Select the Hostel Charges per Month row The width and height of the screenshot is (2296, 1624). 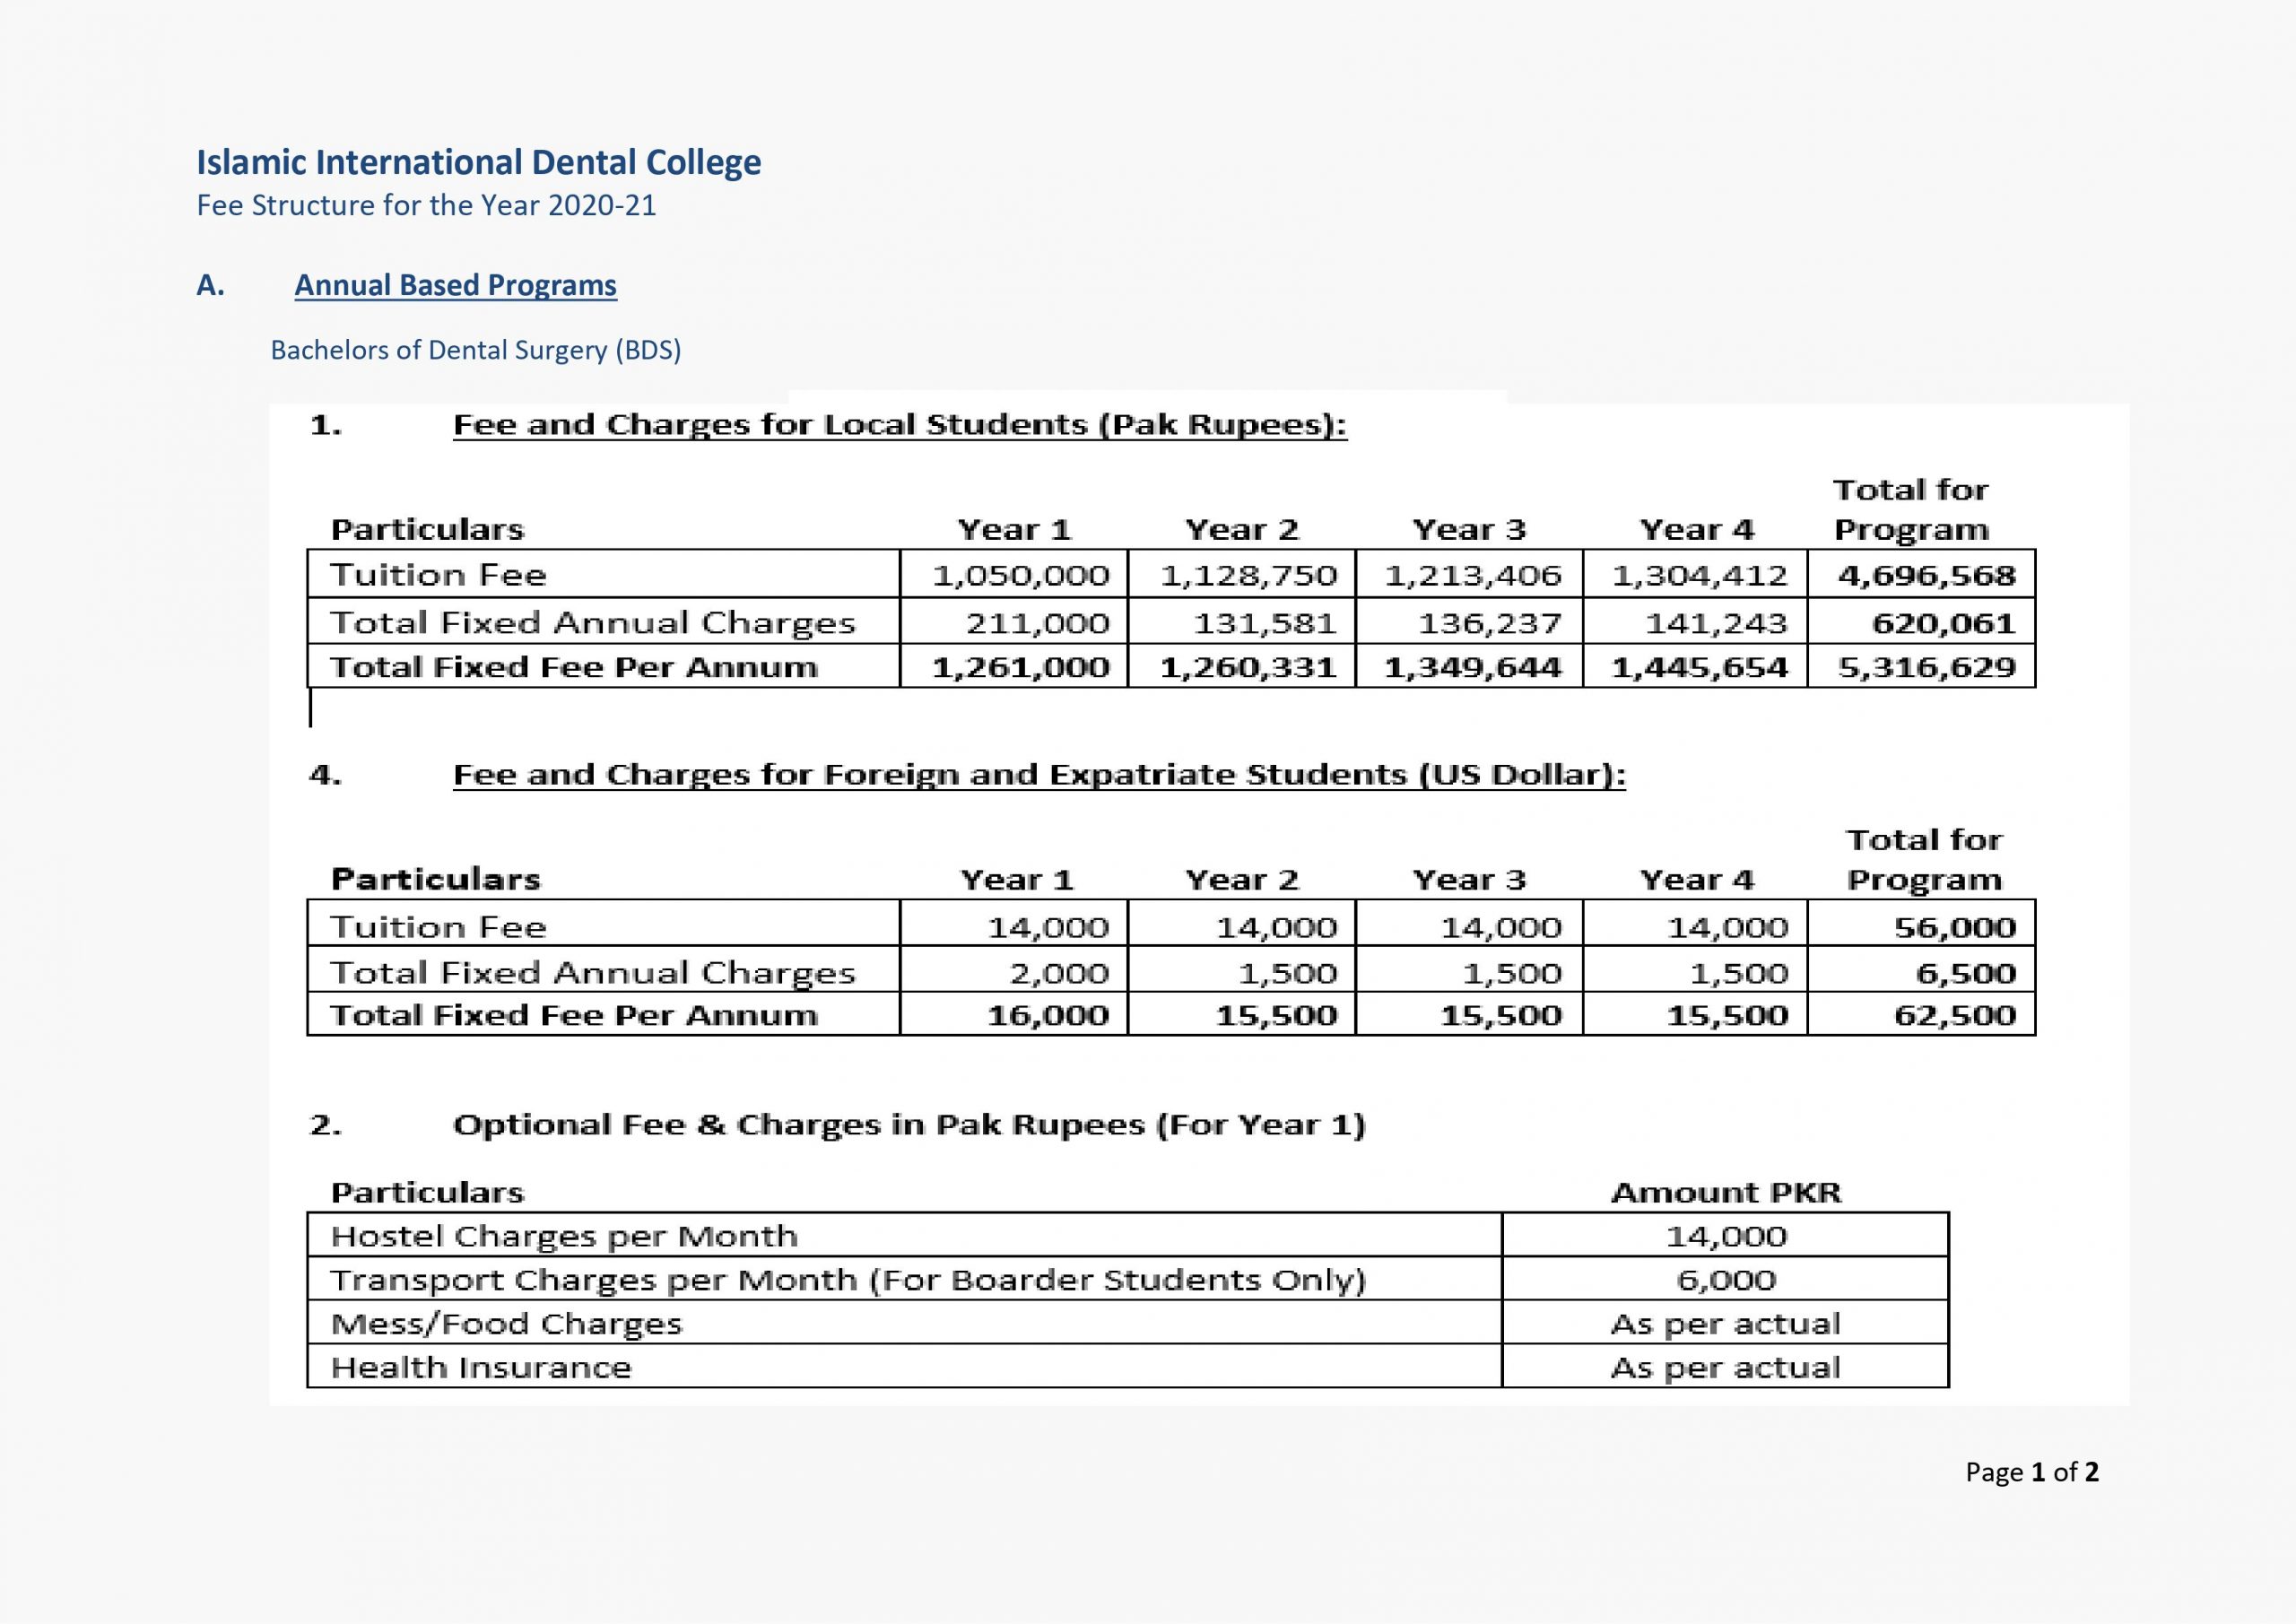1128,1235
